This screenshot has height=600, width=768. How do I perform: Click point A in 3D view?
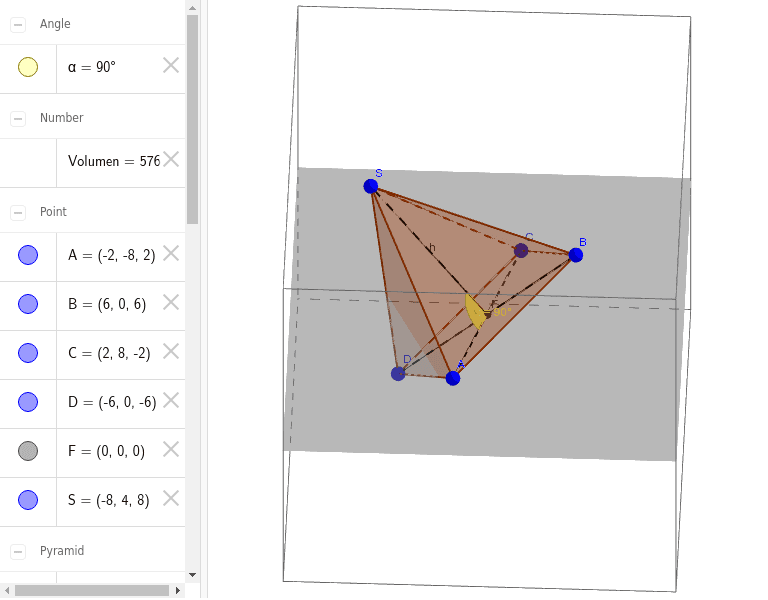453,378
